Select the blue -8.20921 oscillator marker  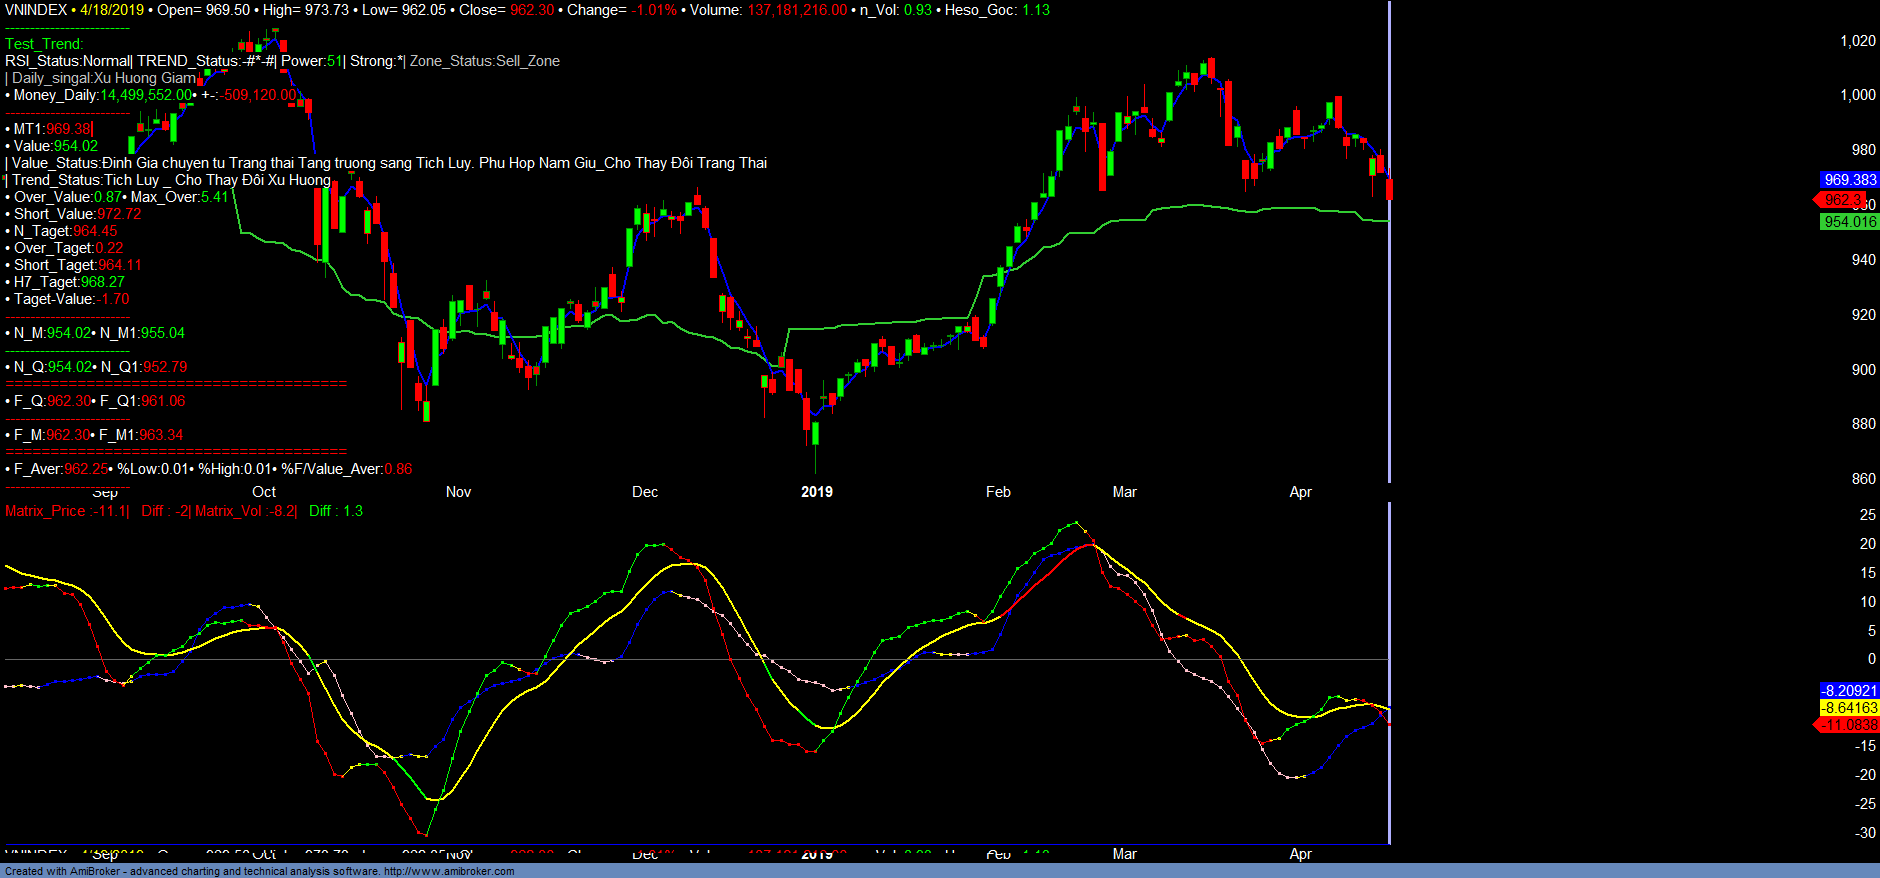1849,691
